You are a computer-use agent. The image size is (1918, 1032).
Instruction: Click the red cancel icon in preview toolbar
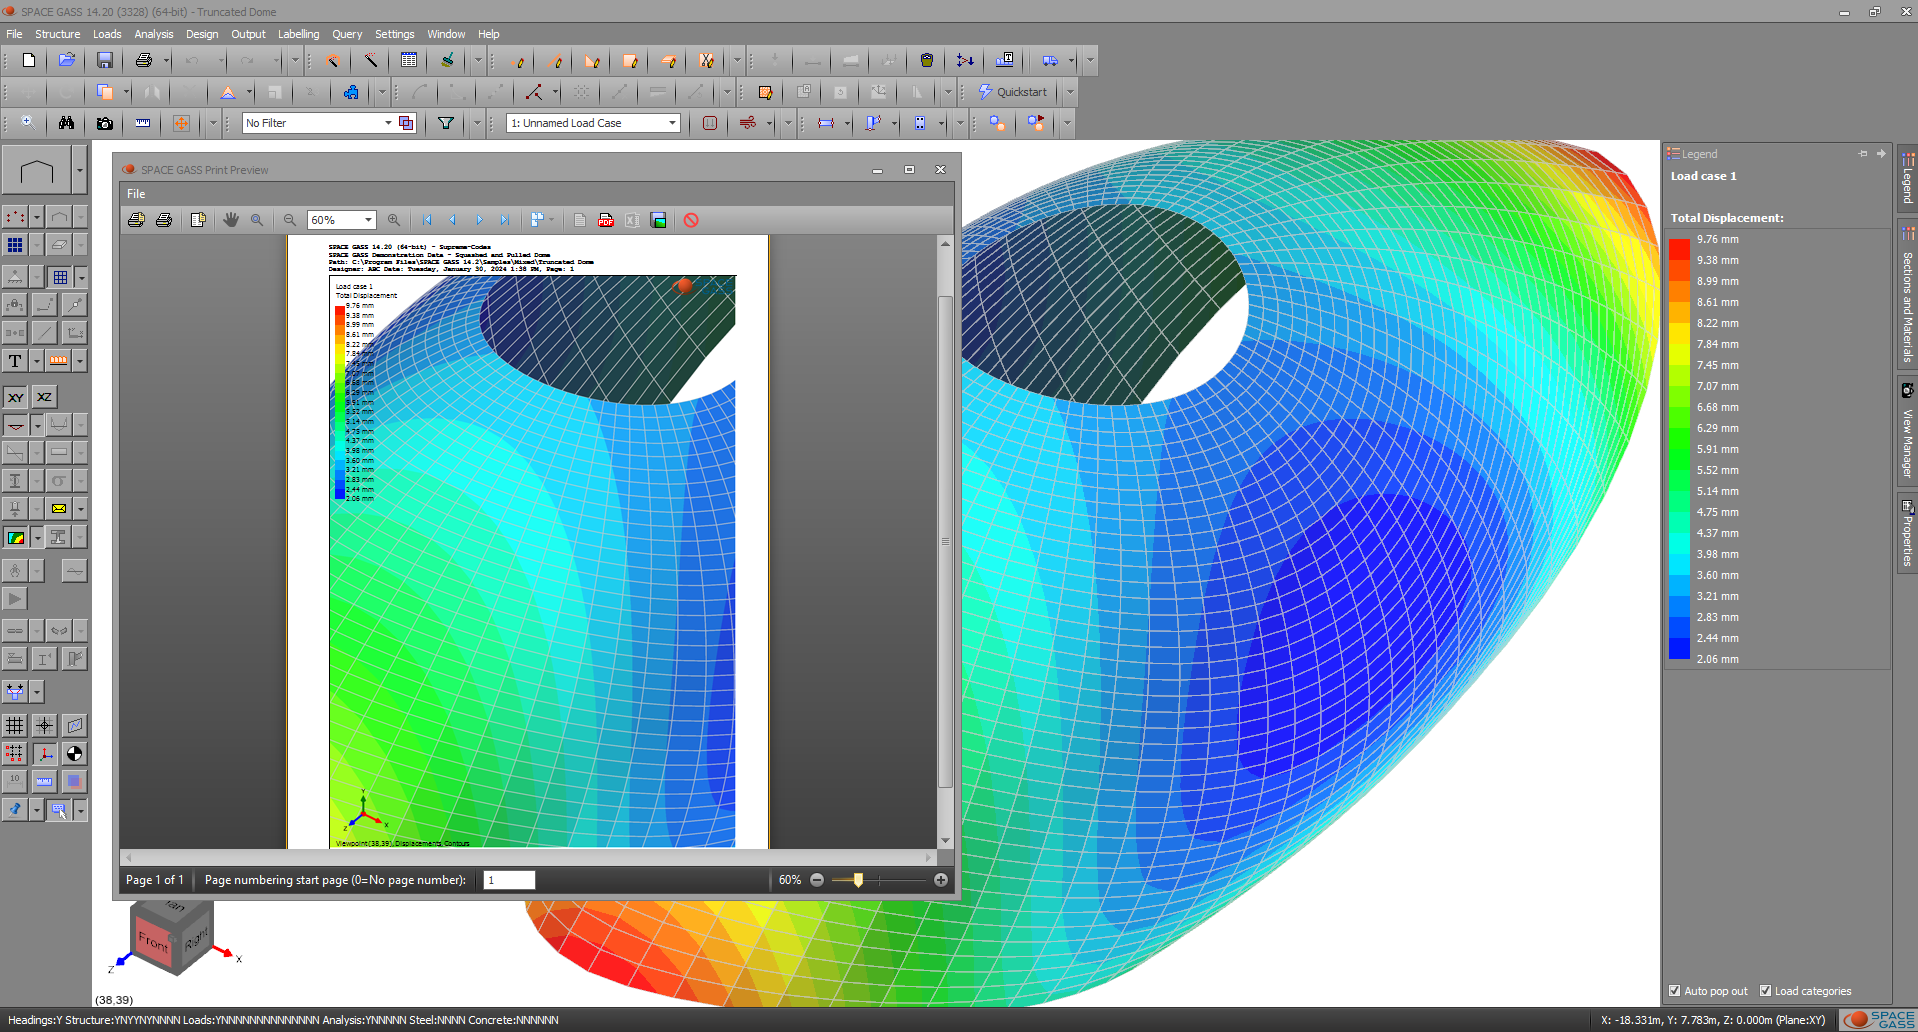pyautogui.click(x=691, y=220)
